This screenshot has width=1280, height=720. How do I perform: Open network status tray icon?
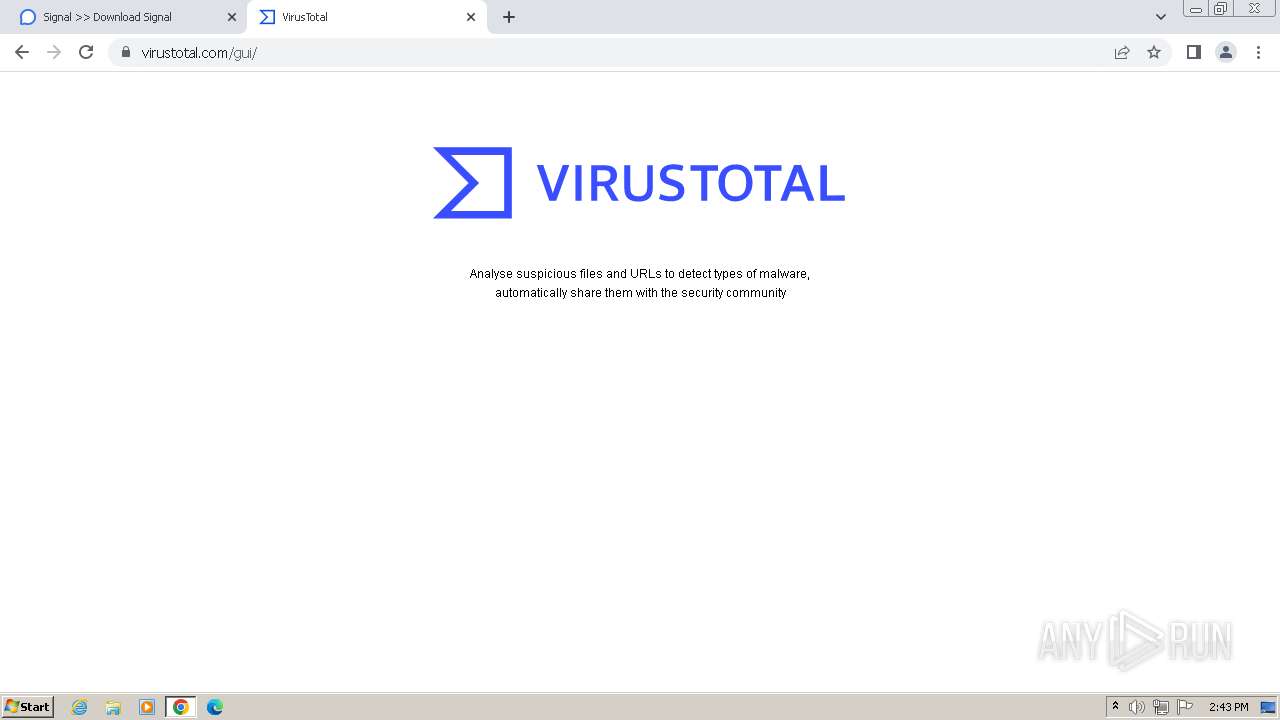click(x=1161, y=707)
